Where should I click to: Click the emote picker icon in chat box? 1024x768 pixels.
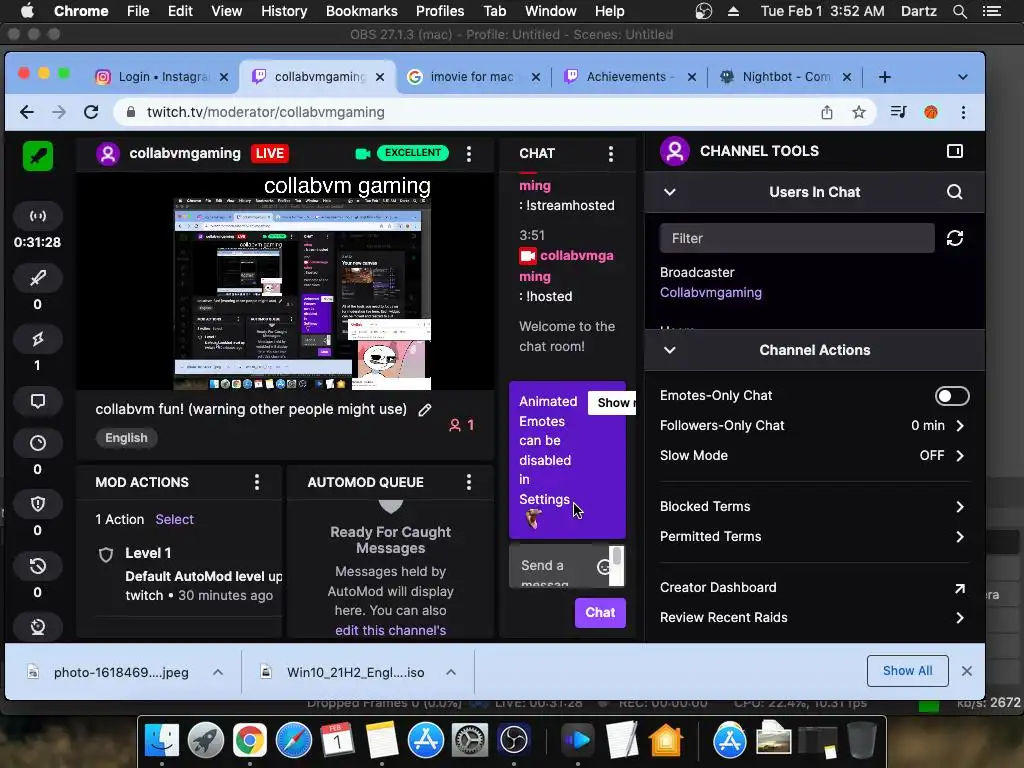(x=603, y=566)
